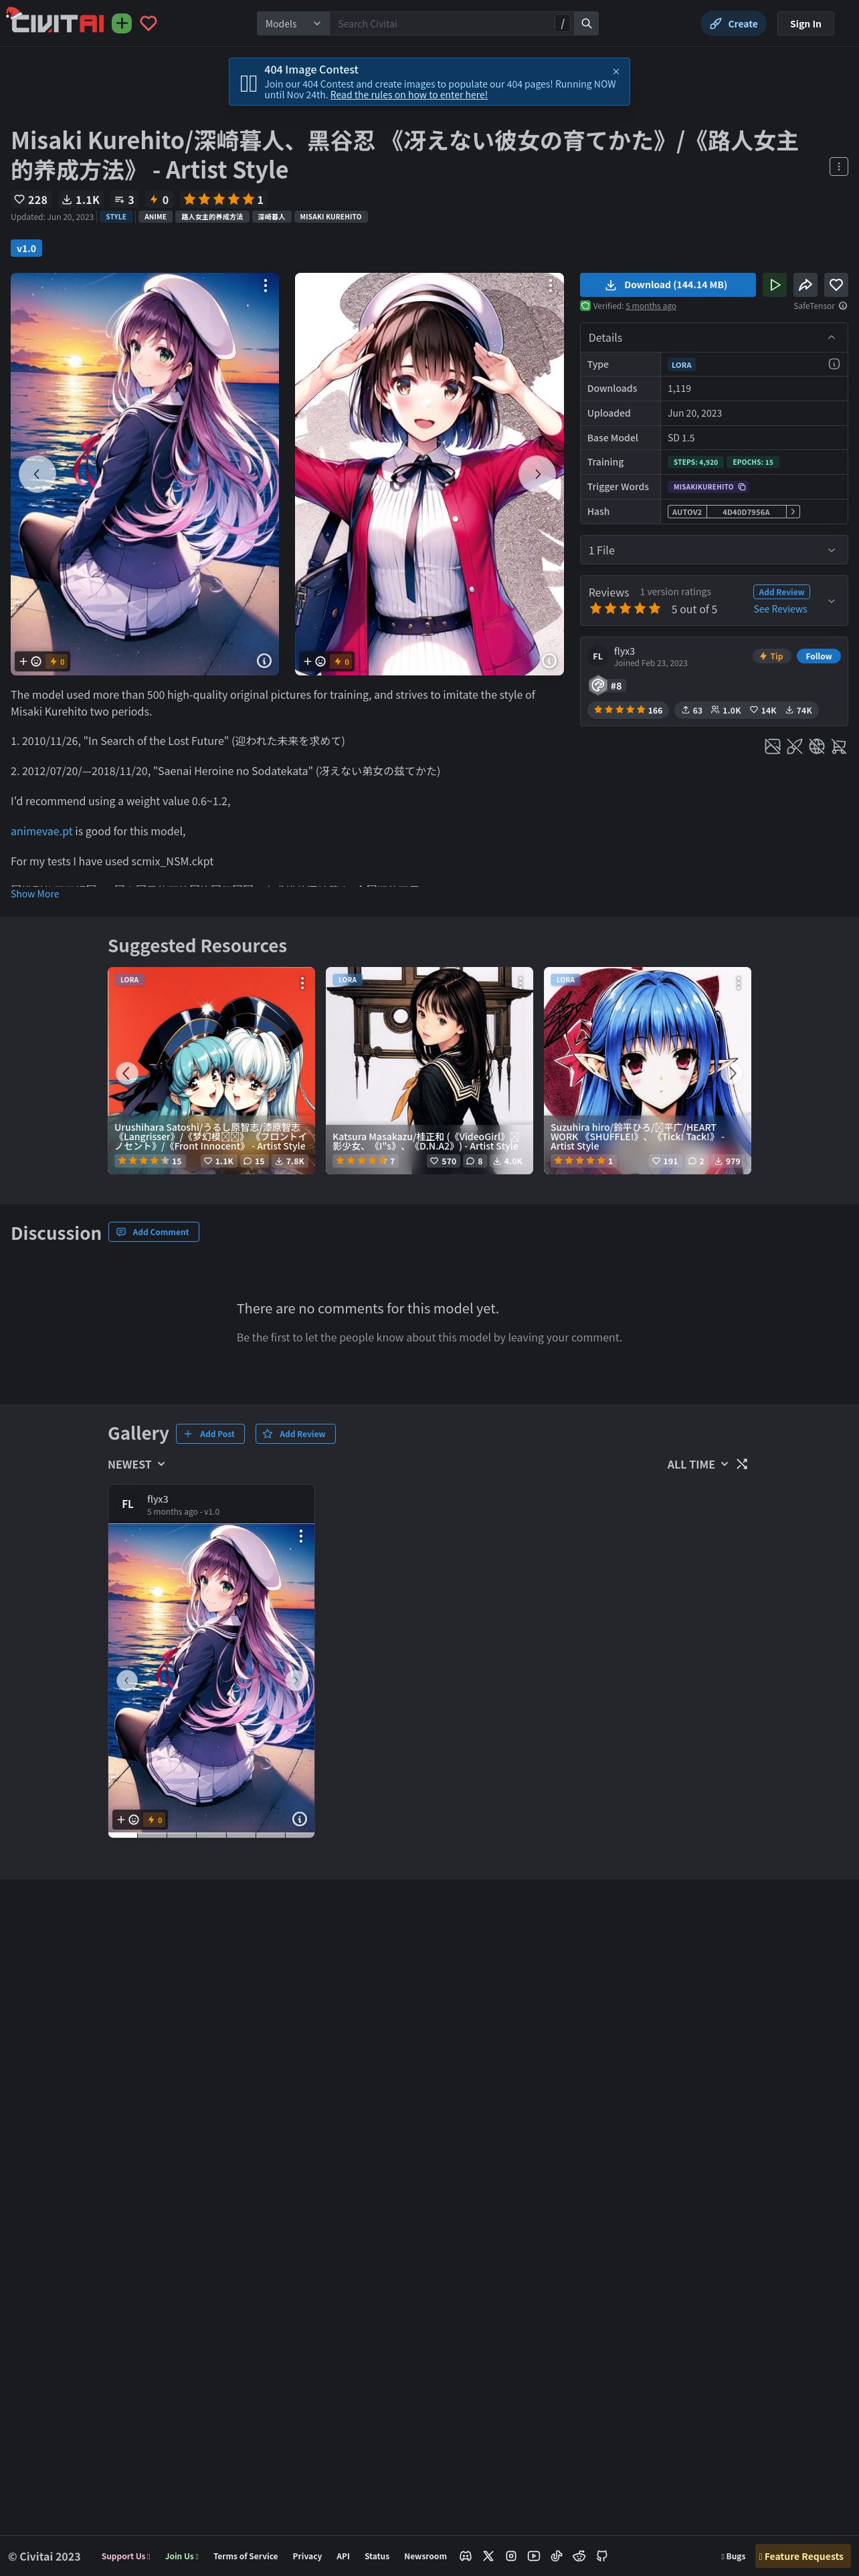This screenshot has width=859, height=2576.
Task: Cycle the hash type with the arrow
Action: click(x=793, y=511)
